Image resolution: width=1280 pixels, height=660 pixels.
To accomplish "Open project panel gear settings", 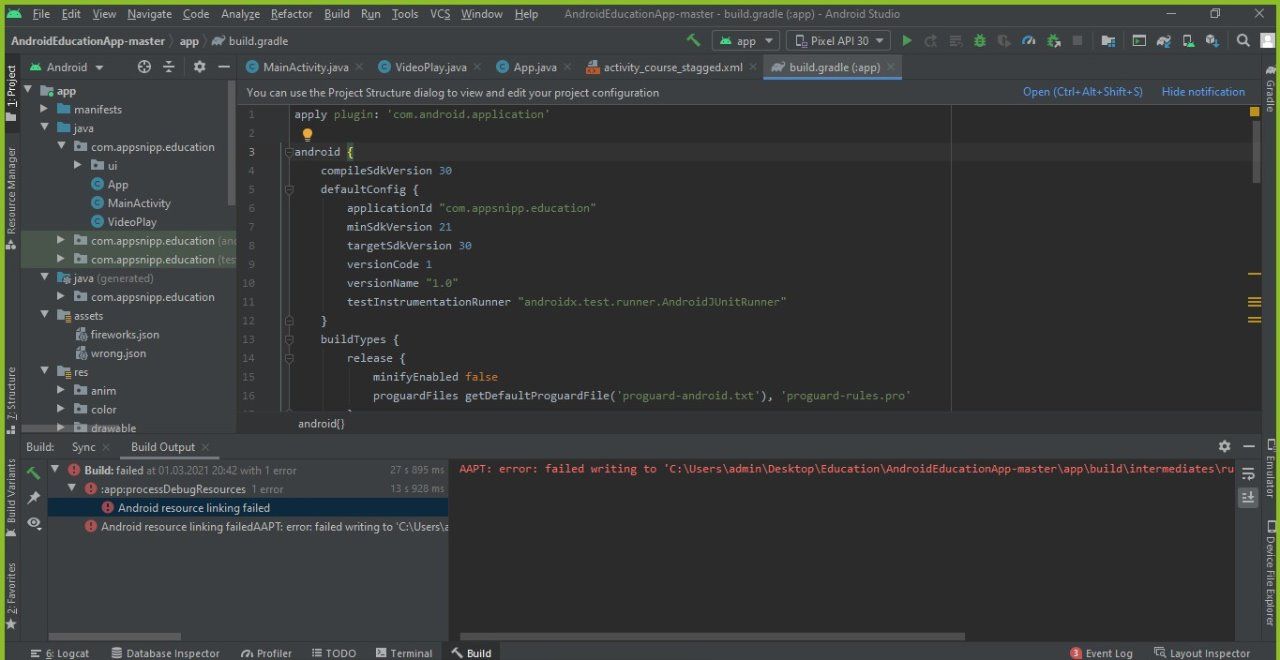I will [x=199, y=67].
